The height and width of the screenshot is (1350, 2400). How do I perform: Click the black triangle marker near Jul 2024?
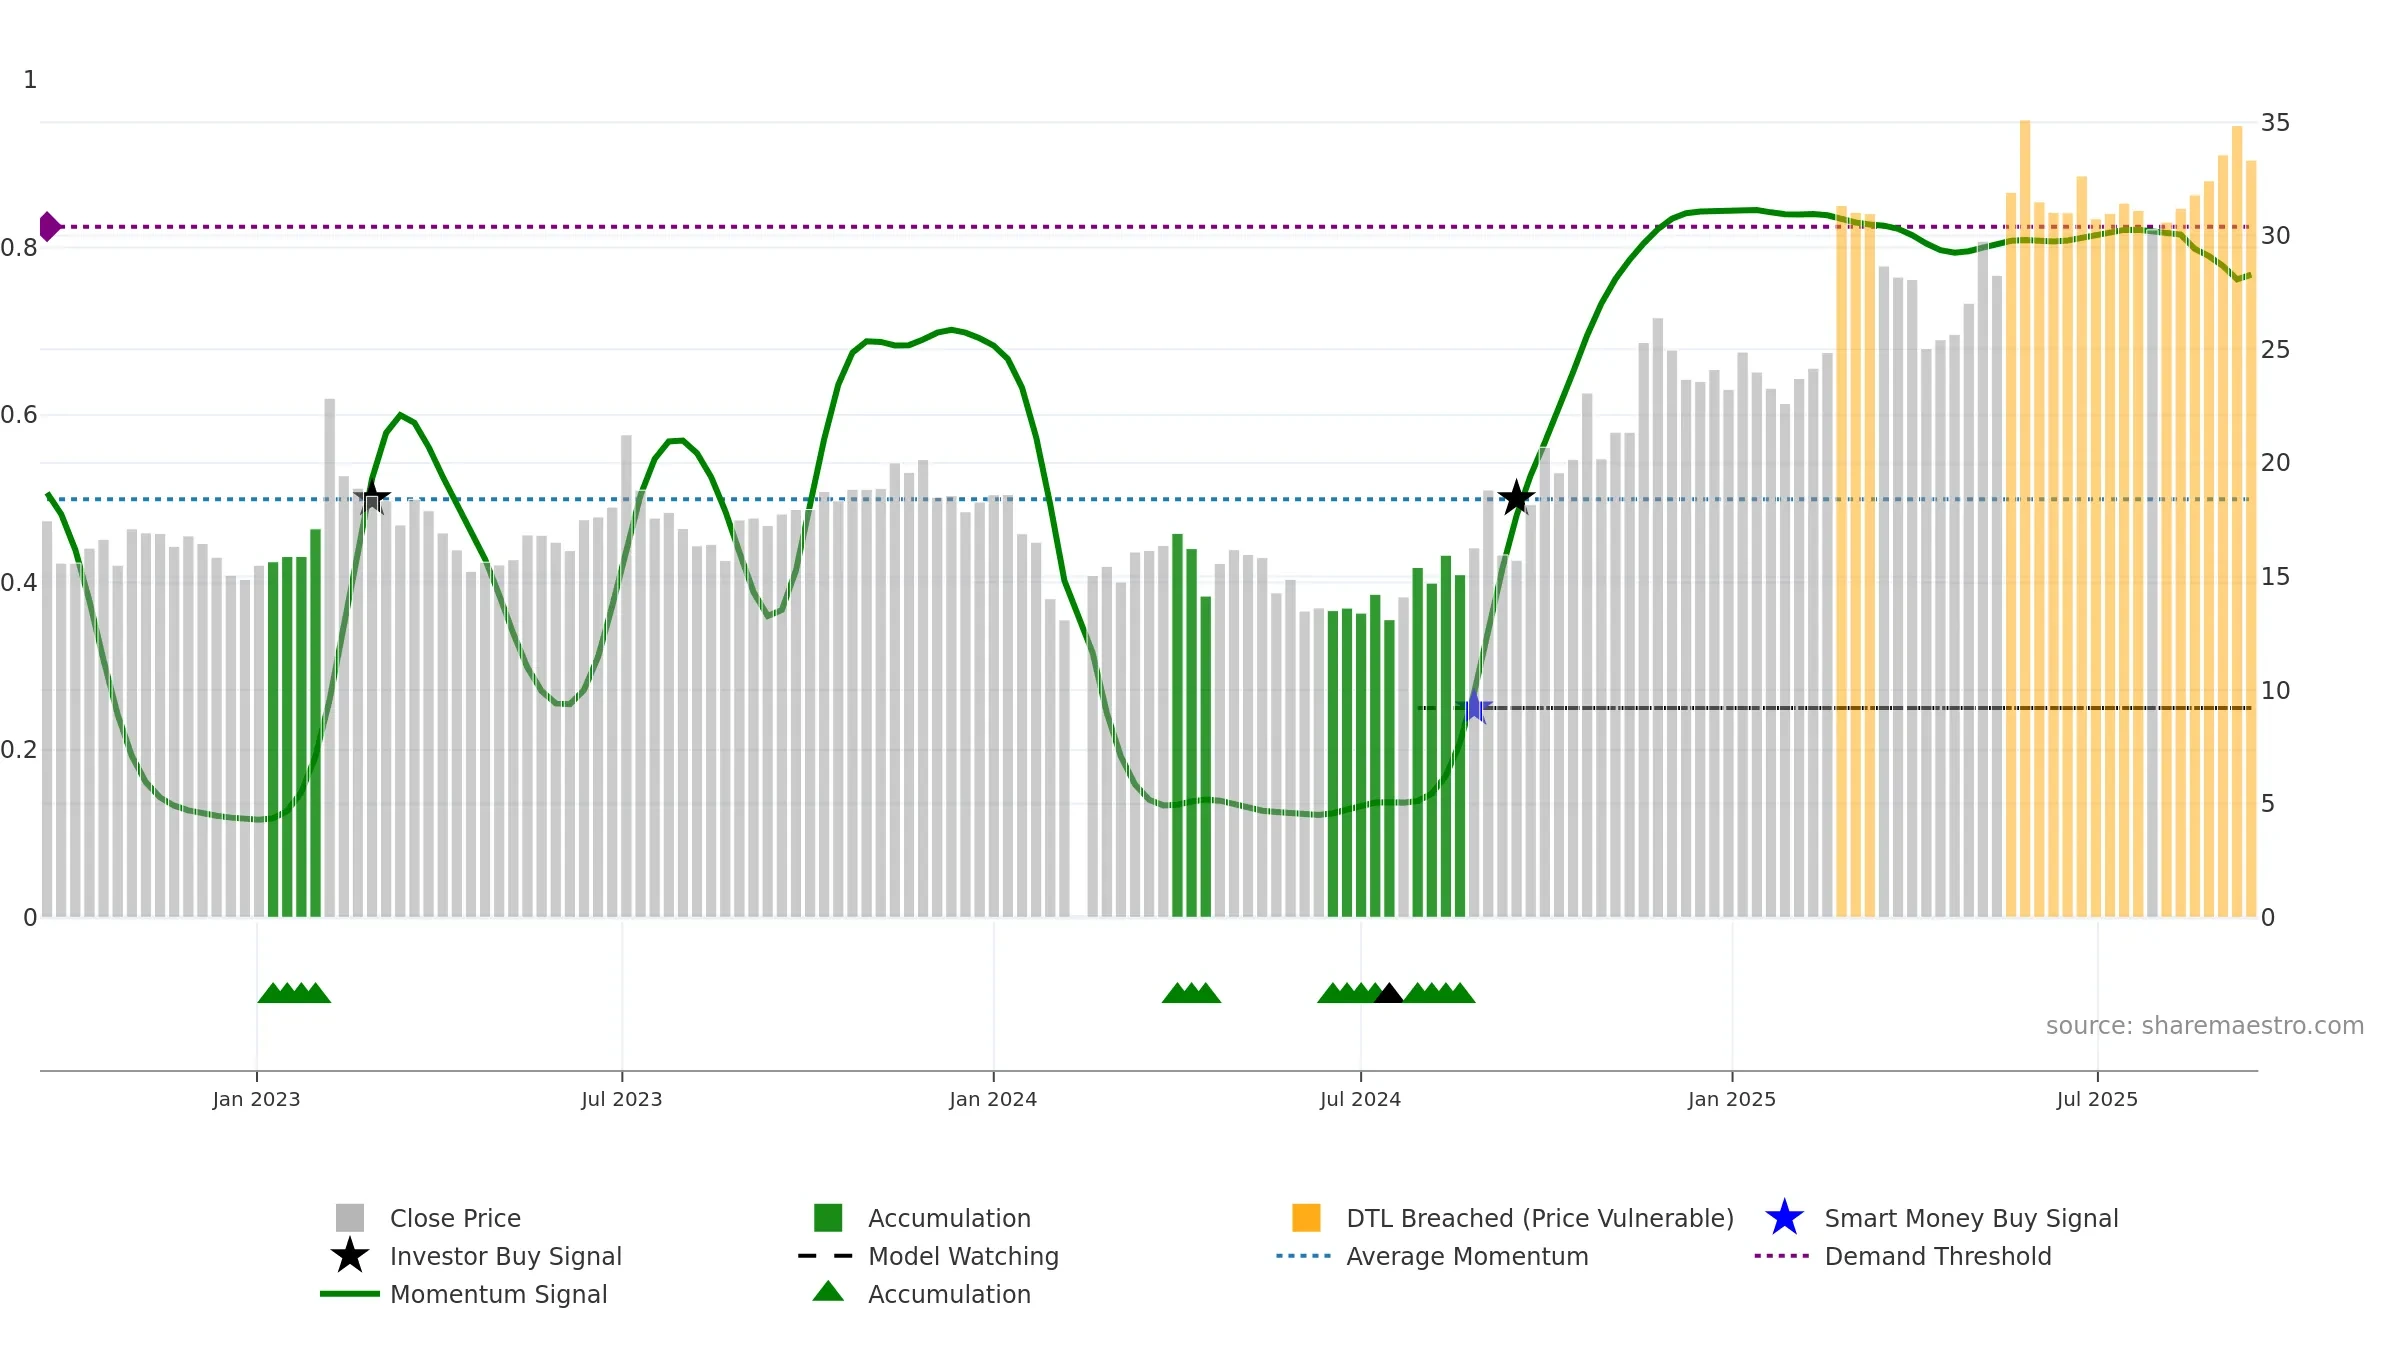click(1388, 993)
